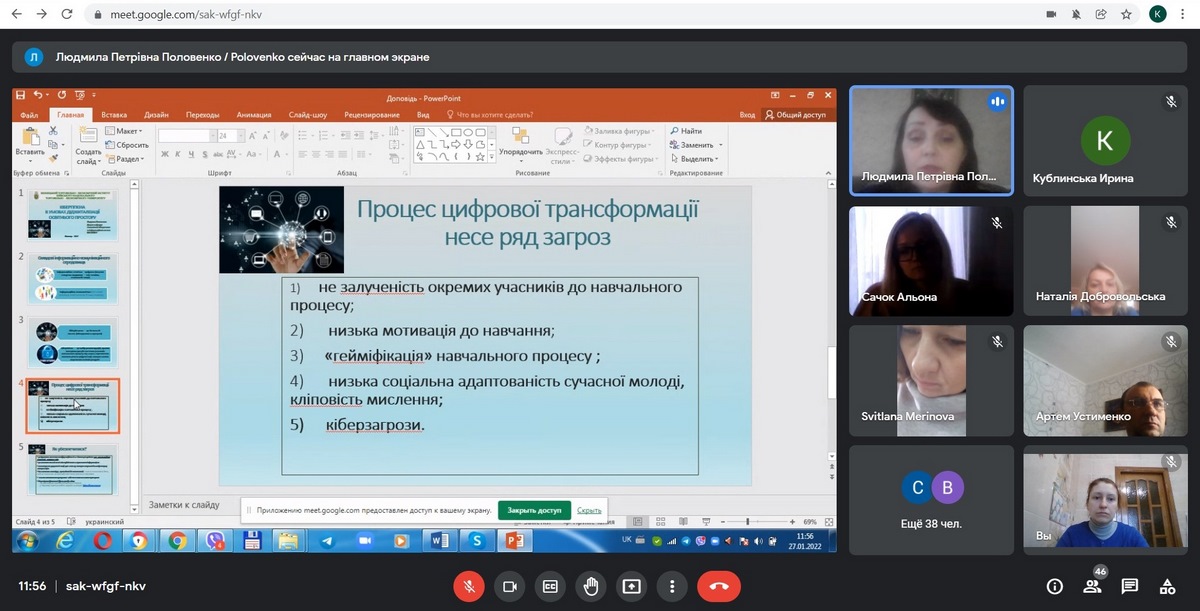Leave the call with red button
This screenshot has height=611, width=1200.
click(718, 586)
